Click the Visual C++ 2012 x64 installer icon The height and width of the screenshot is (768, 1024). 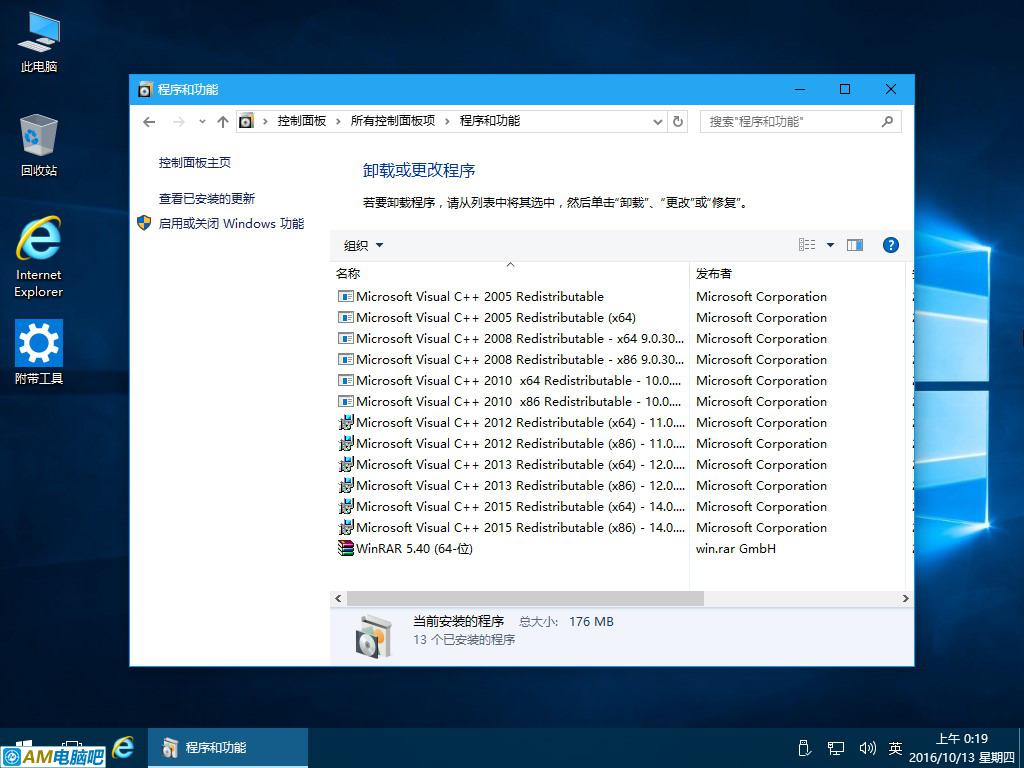point(345,423)
